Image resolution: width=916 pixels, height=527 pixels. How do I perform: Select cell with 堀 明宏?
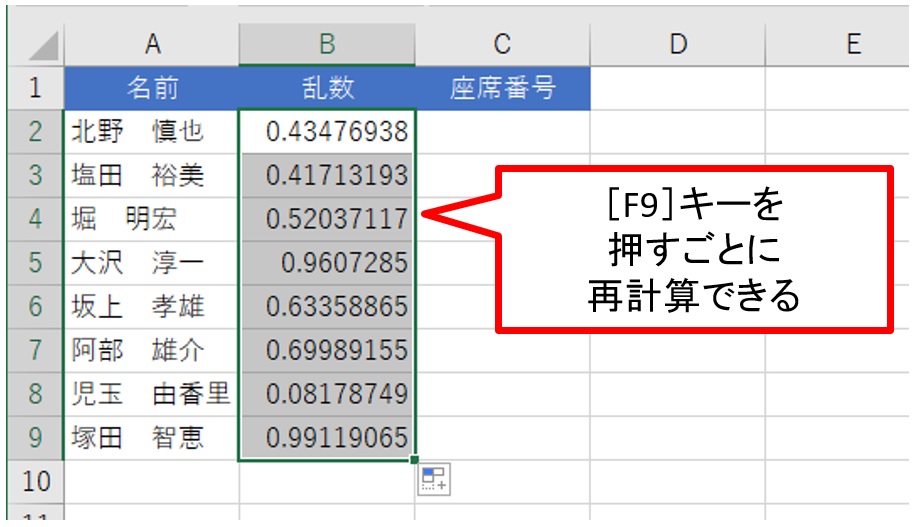coord(152,219)
